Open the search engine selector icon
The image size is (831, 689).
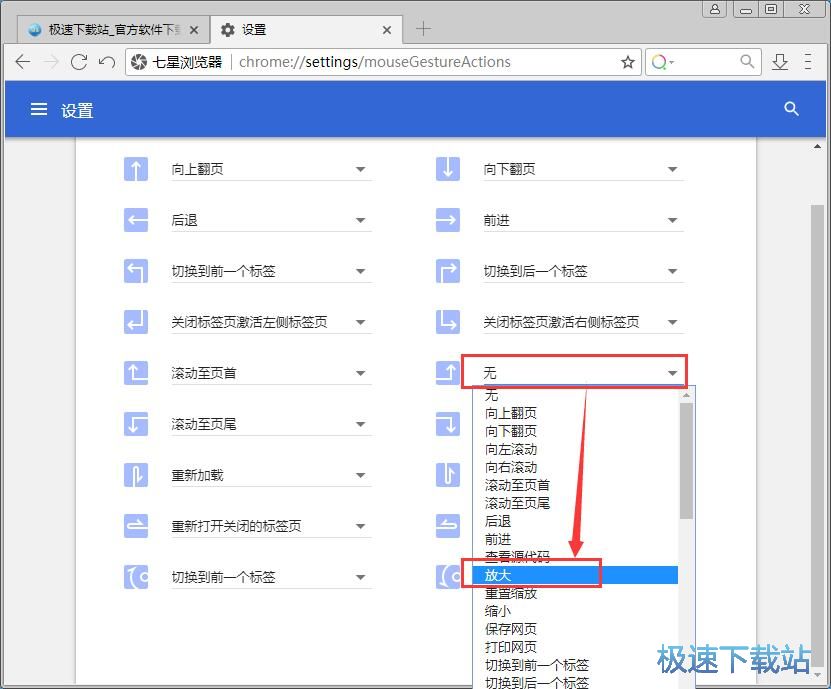click(x=662, y=62)
